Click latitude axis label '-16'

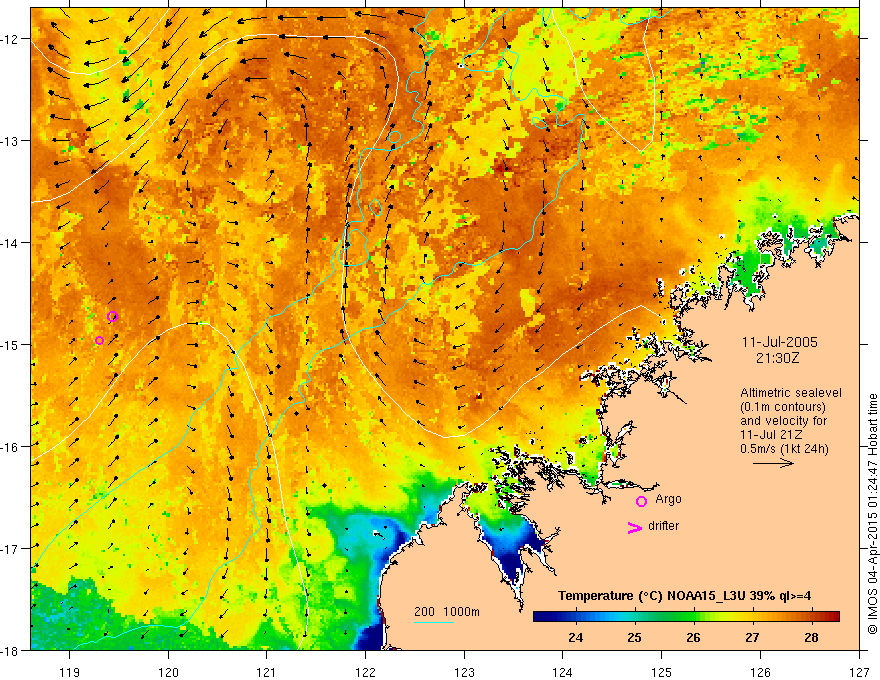point(12,447)
